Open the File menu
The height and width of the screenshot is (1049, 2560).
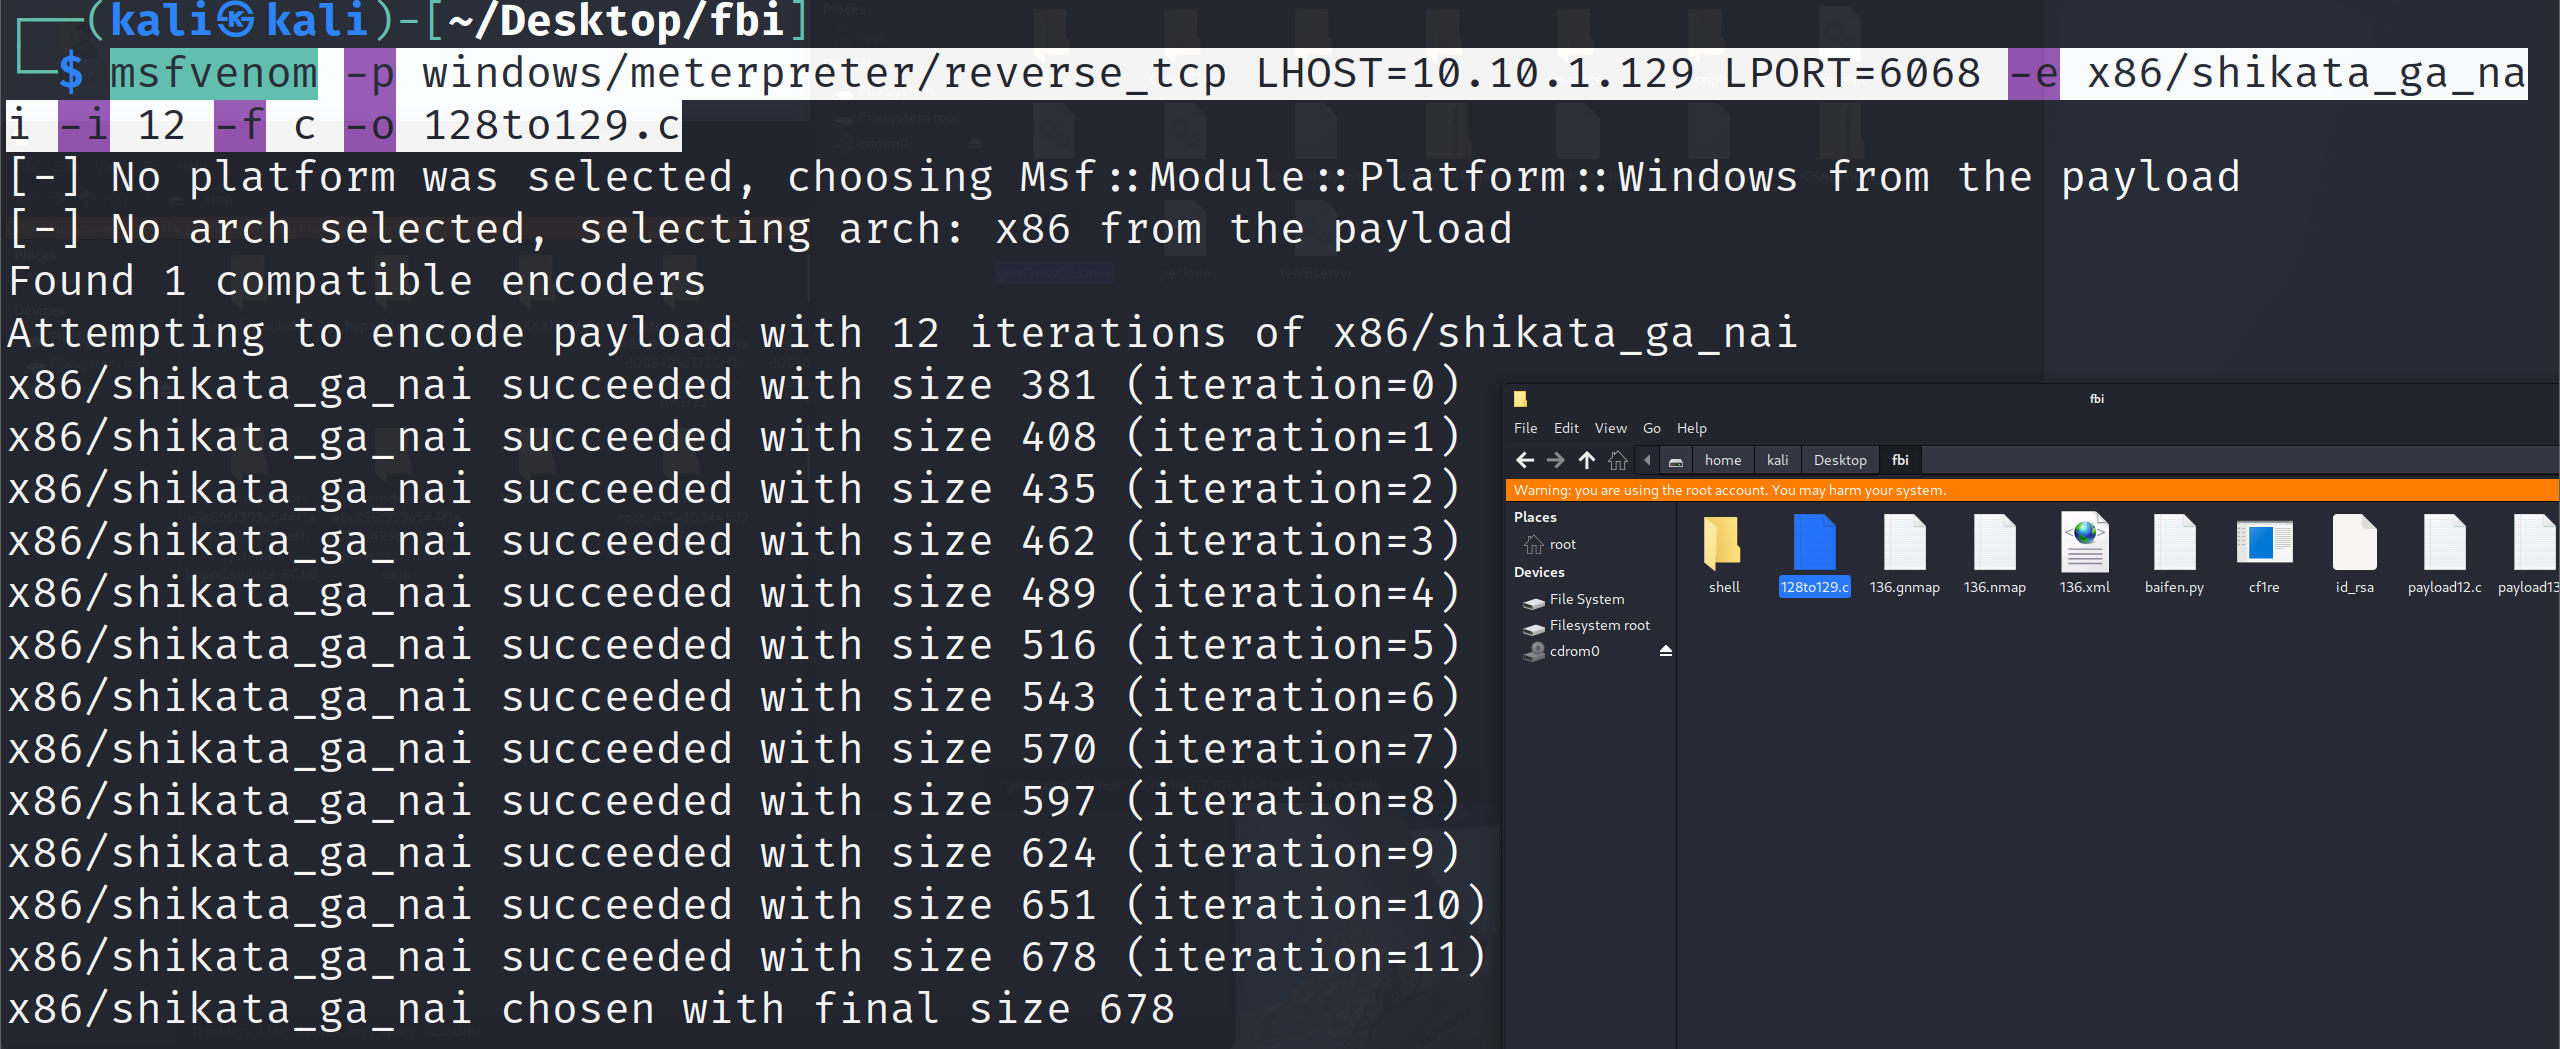[1525, 428]
